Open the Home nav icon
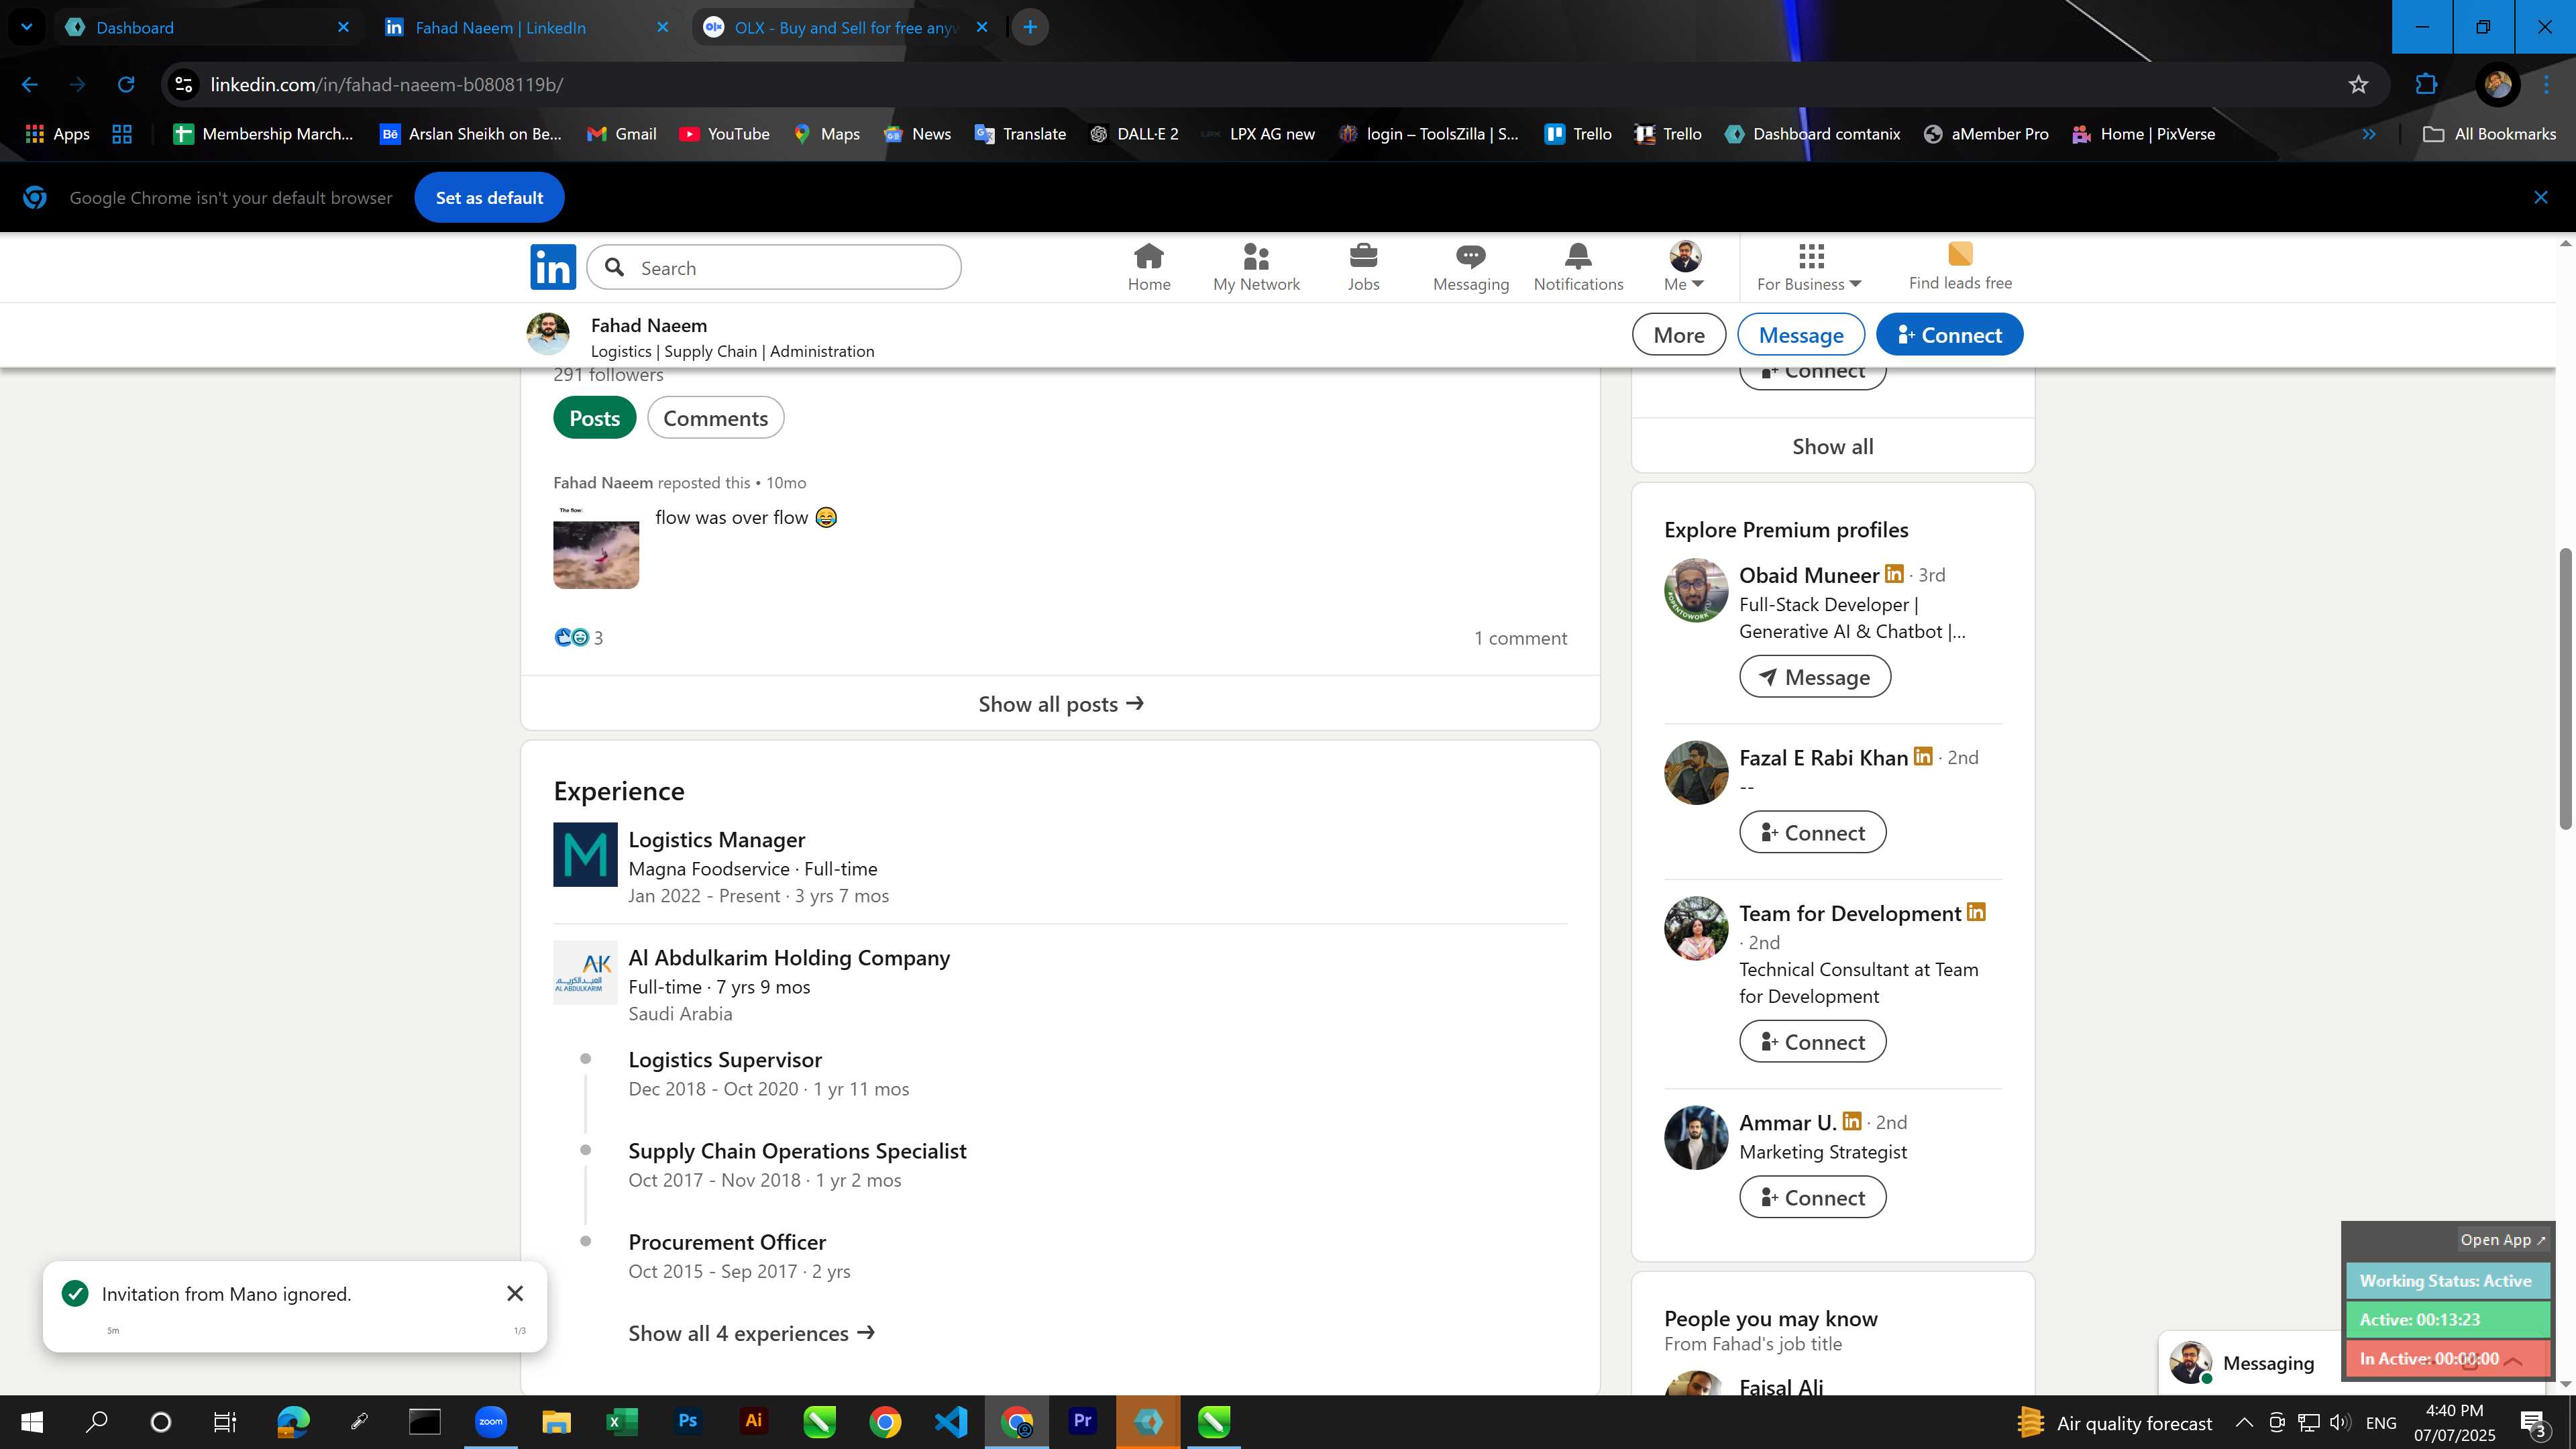 point(1148,267)
